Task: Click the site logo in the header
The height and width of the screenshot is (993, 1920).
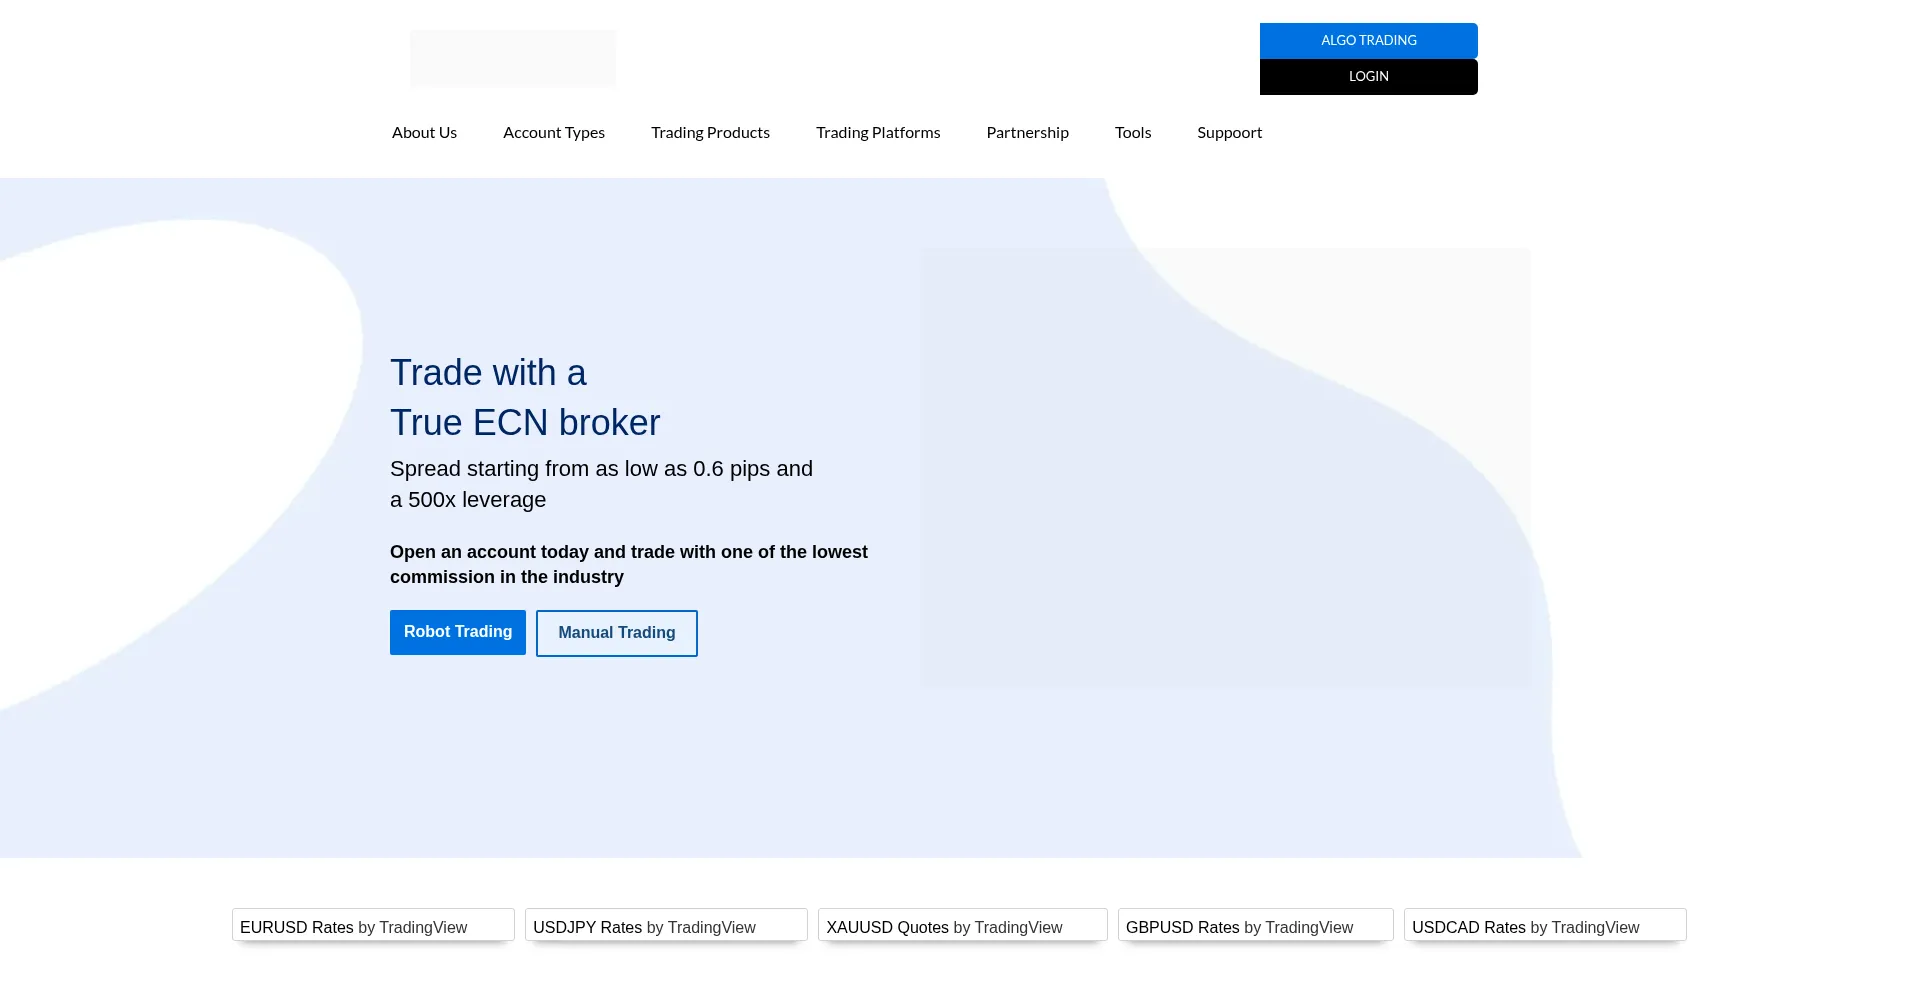Action: [512, 58]
